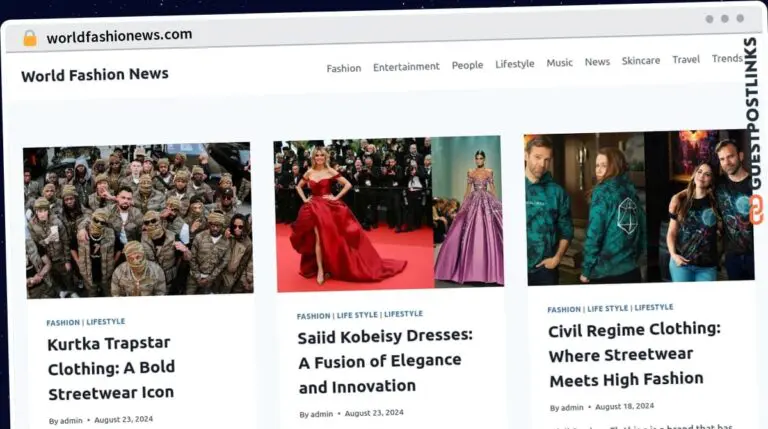The image size is (768, 429).
Task: Click the camouflage group photo thumbnail
Action: coord(138,220)
